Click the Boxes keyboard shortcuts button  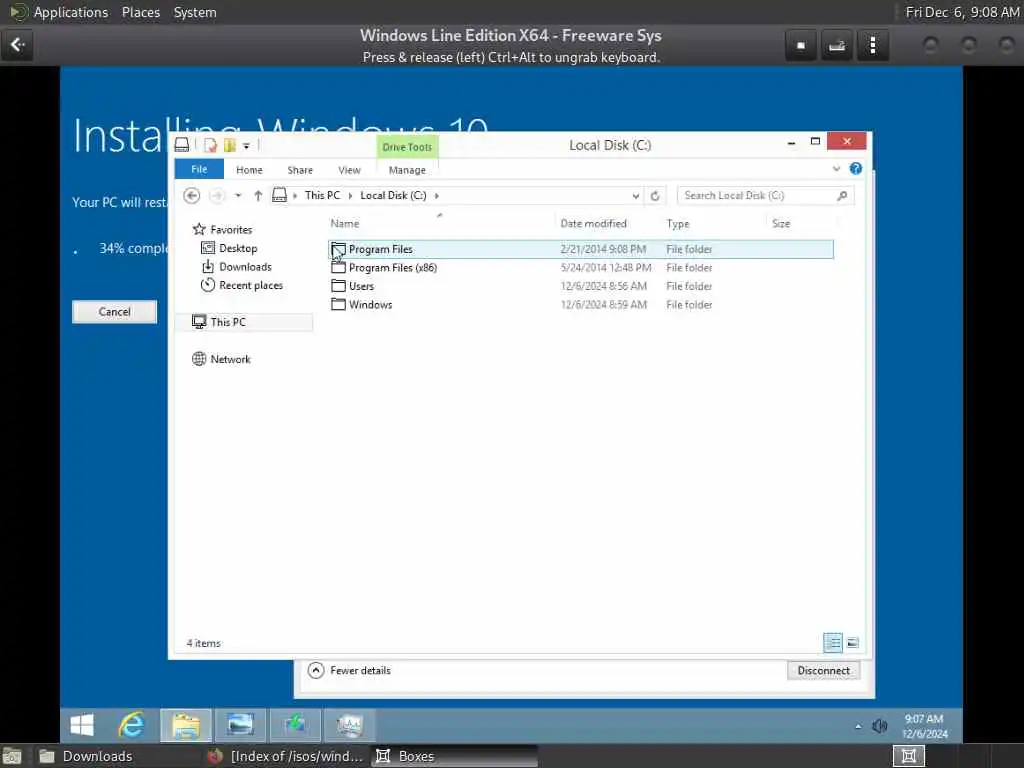[837, 45]
